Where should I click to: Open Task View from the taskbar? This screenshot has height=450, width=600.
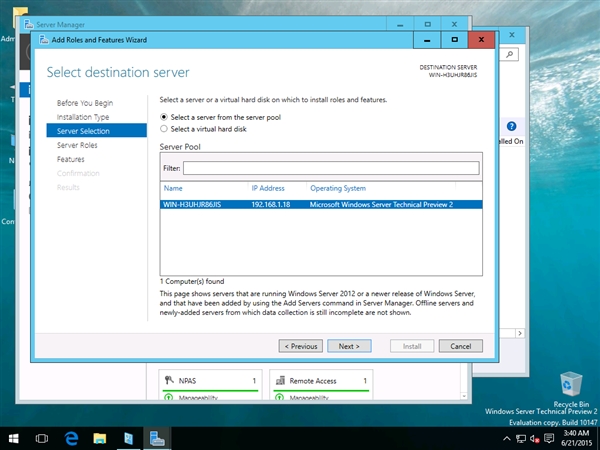(42, 438)
